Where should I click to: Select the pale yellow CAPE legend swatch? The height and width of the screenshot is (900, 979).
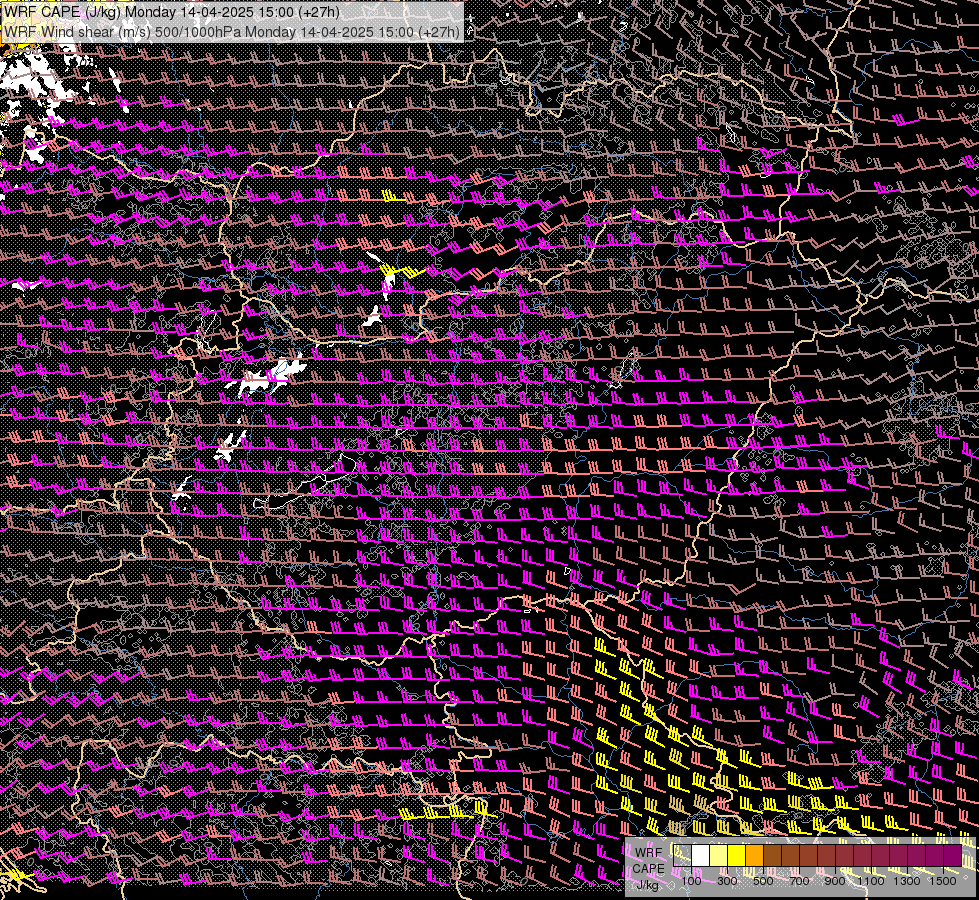coord(719,856)
